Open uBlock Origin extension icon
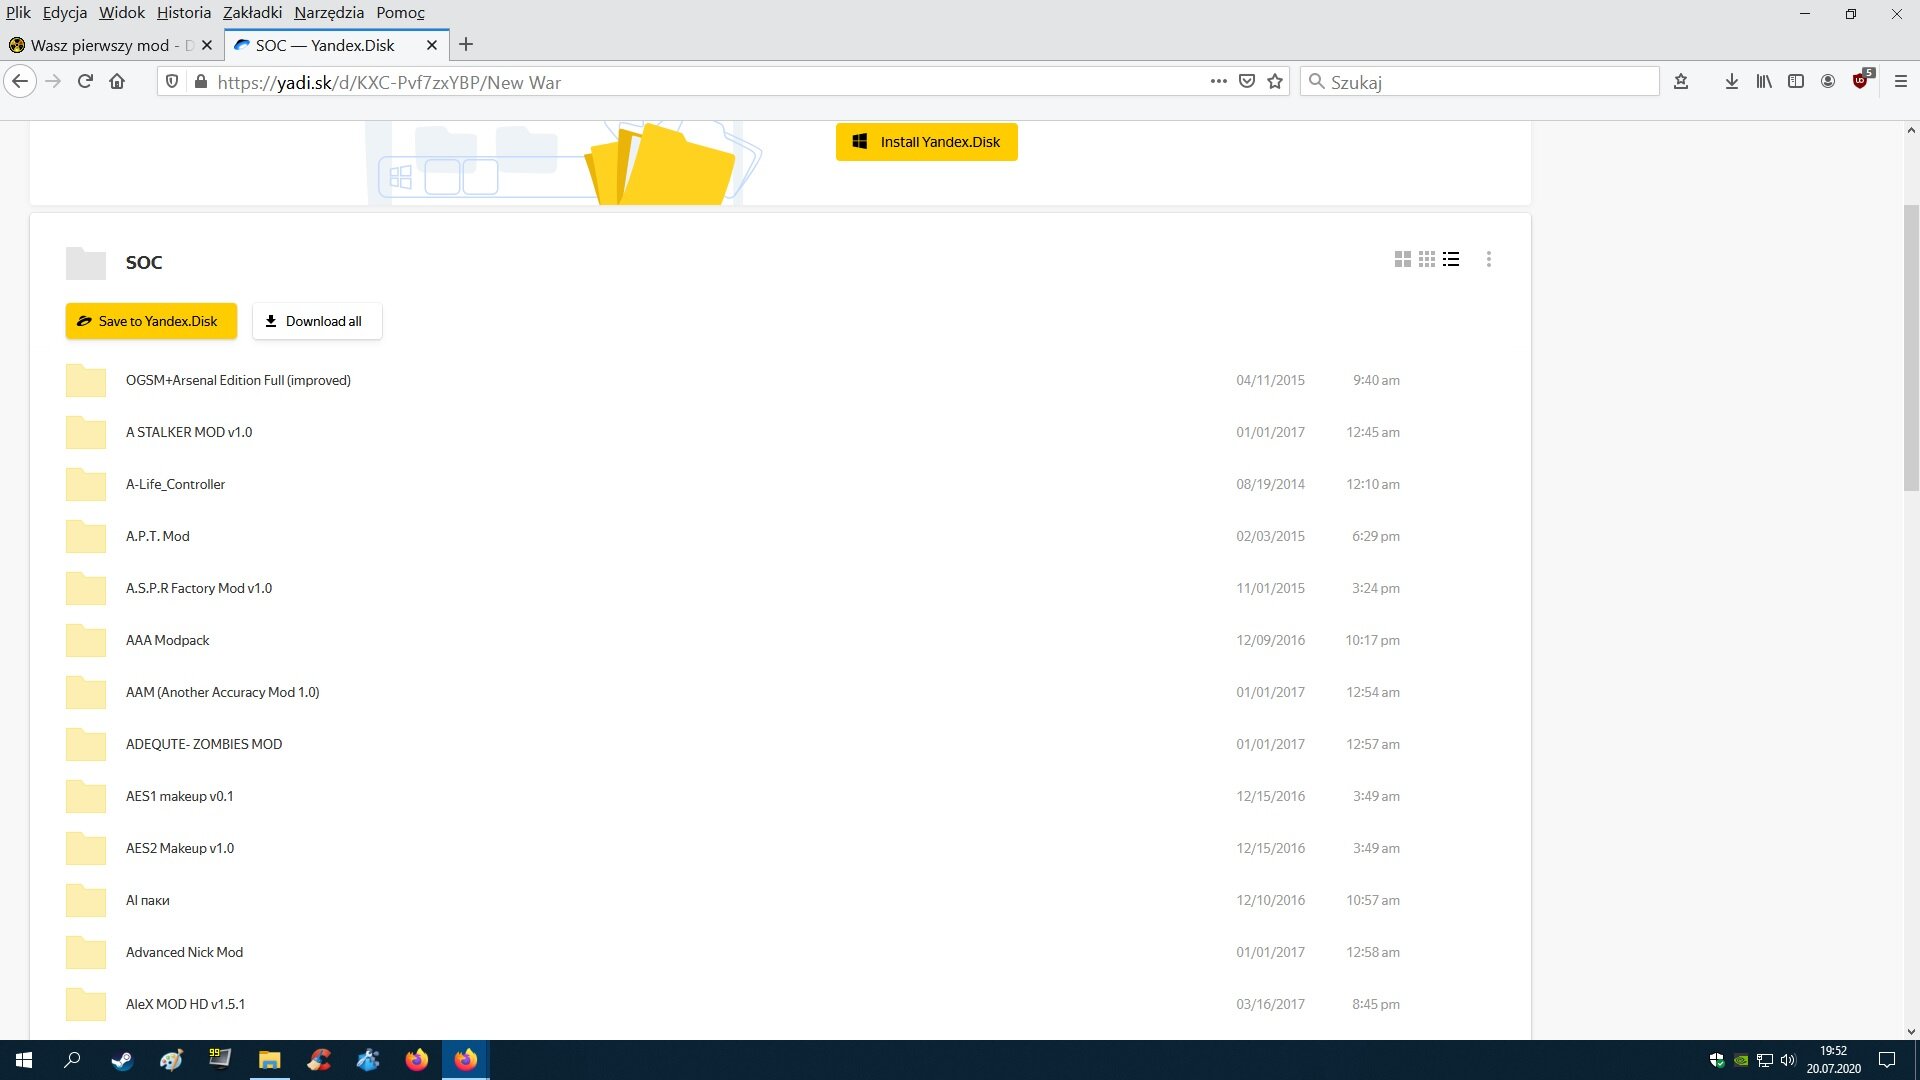Viewport: 1920px width, 1080px height. [x=1860, y=82]
